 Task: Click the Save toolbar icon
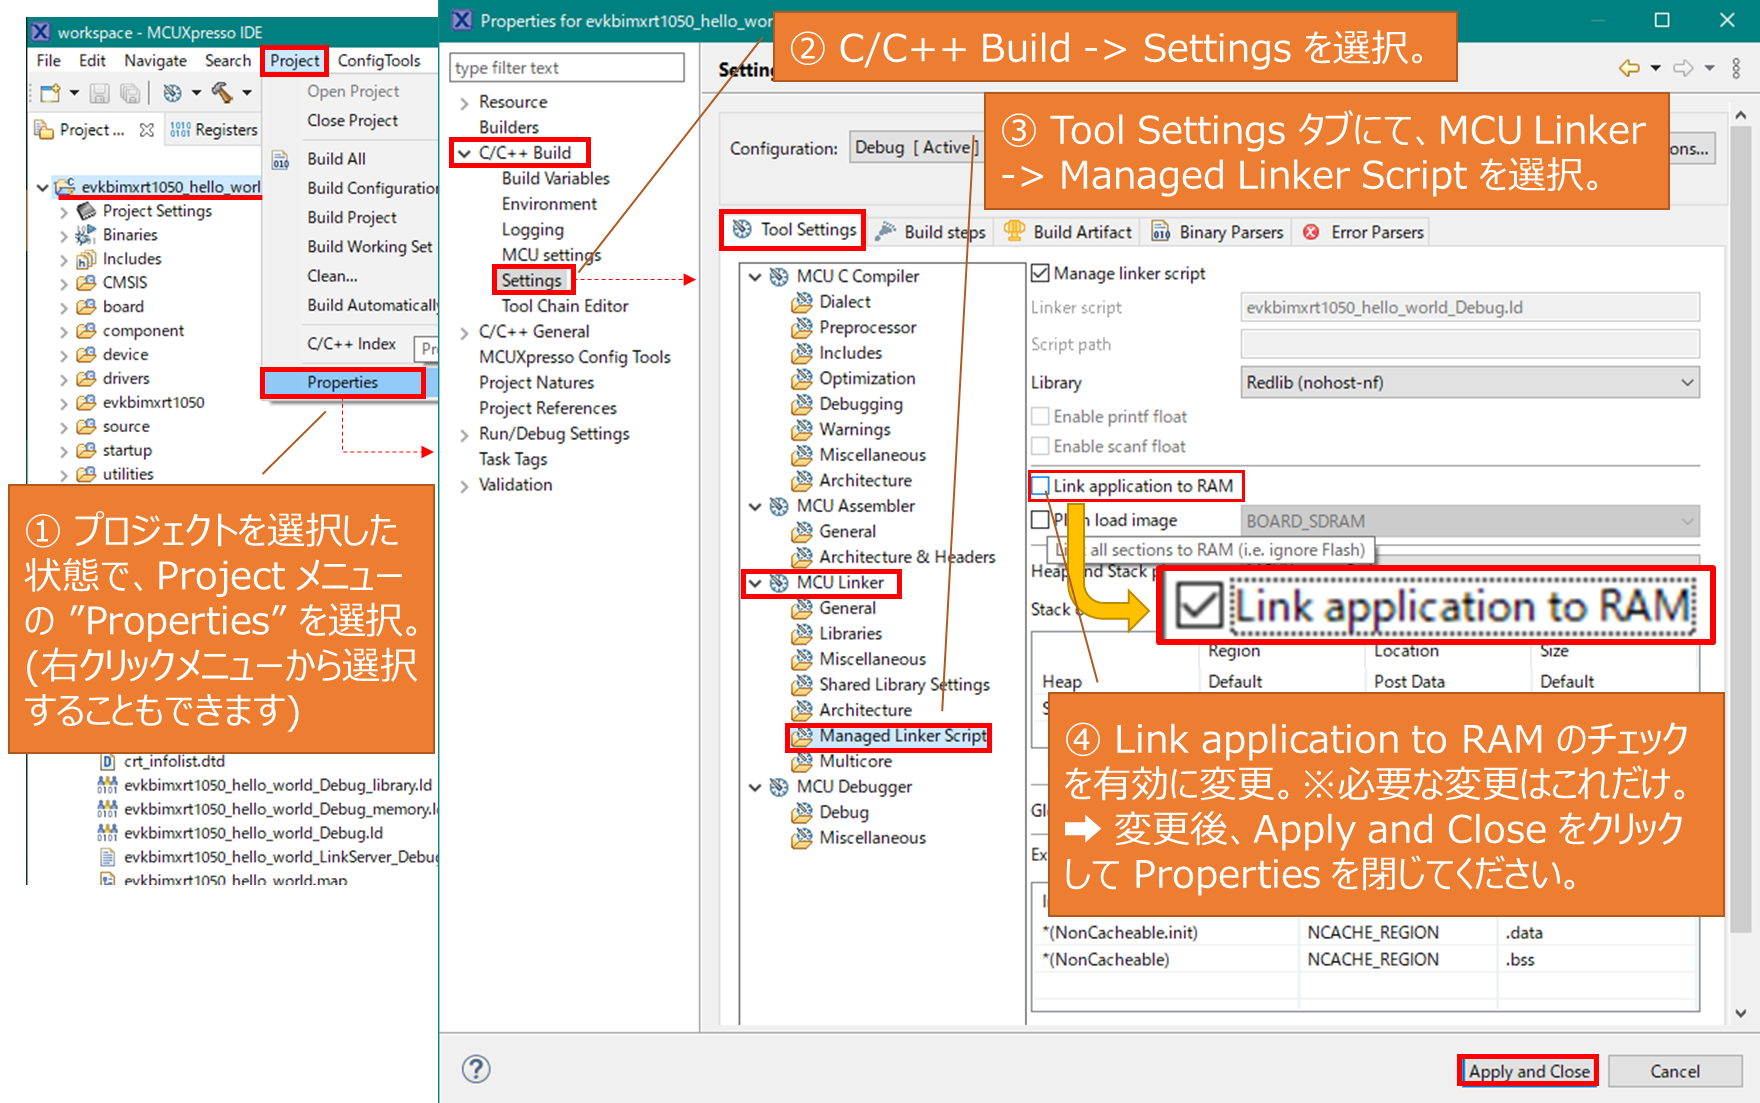(x=99, y=93)
